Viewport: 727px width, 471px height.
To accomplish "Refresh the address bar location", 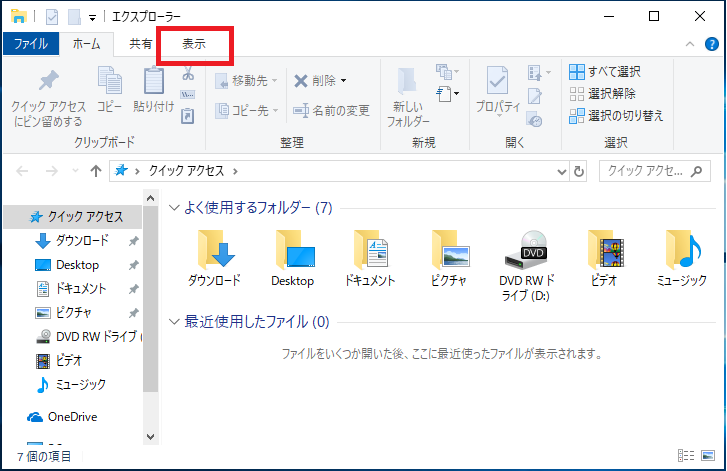I will tap(579, 172).
